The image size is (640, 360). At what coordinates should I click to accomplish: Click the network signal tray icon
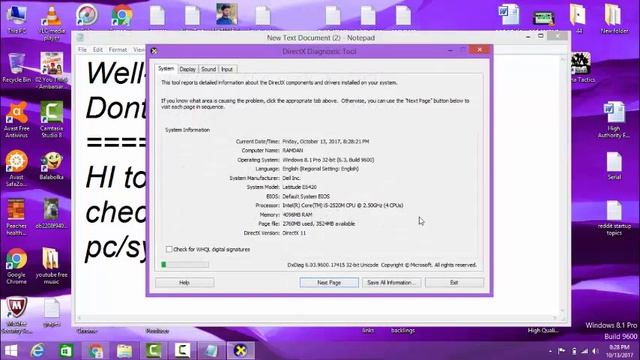pyautogui.click(x=584, y=351)
